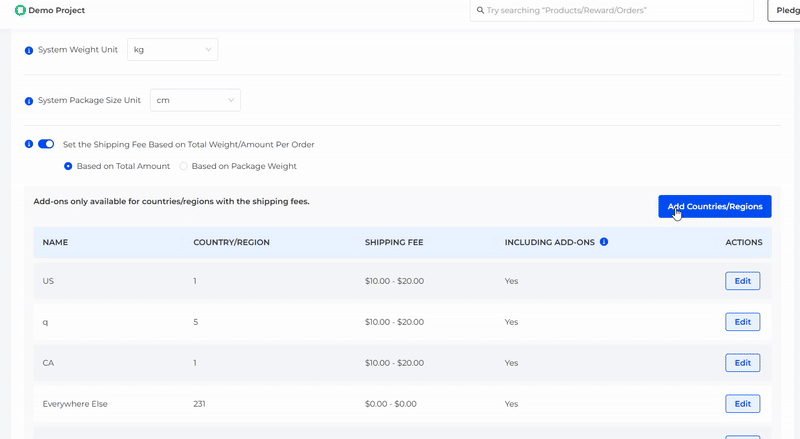Edit the q shipping row
The width and height of the screenshot is (800, 439).
pyautogui.click(x=742, y=322)
